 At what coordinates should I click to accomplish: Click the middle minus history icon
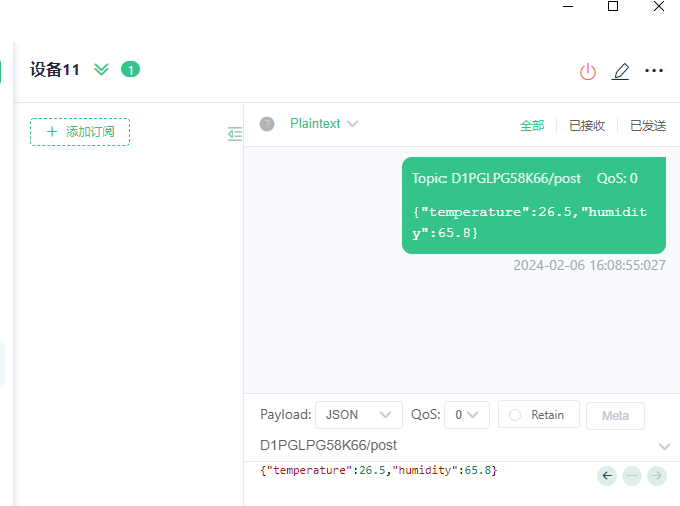pyautogui.click(x=632, y=476)
